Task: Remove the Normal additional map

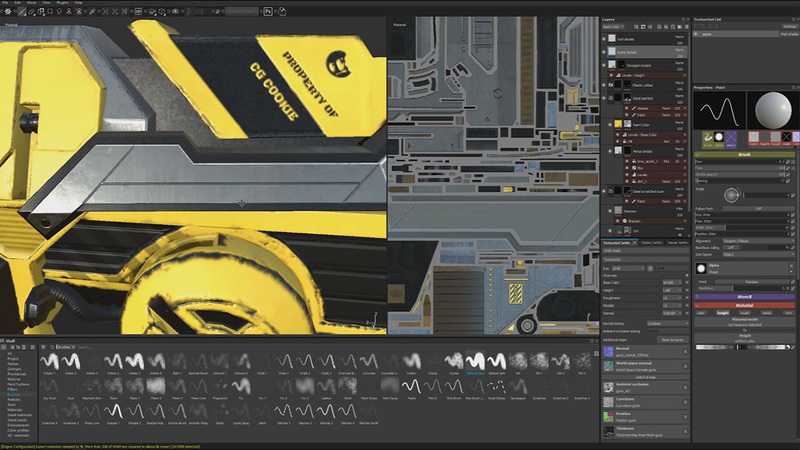Action: coord(685,352)
